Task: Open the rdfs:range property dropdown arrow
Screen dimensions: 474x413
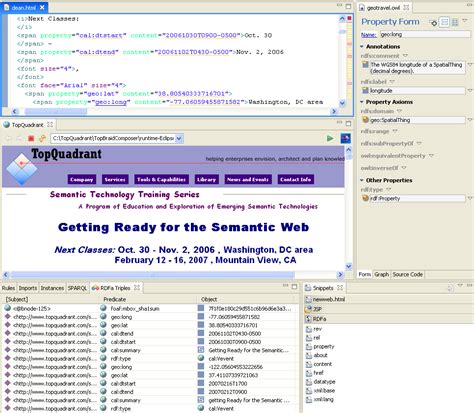Action: point(395,131)
